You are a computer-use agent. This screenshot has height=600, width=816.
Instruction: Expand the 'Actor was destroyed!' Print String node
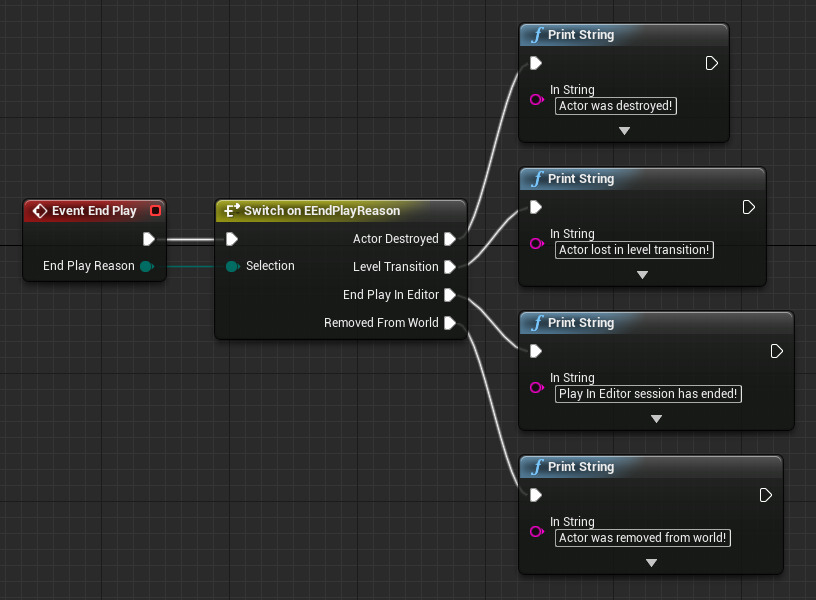coord(624,131)
